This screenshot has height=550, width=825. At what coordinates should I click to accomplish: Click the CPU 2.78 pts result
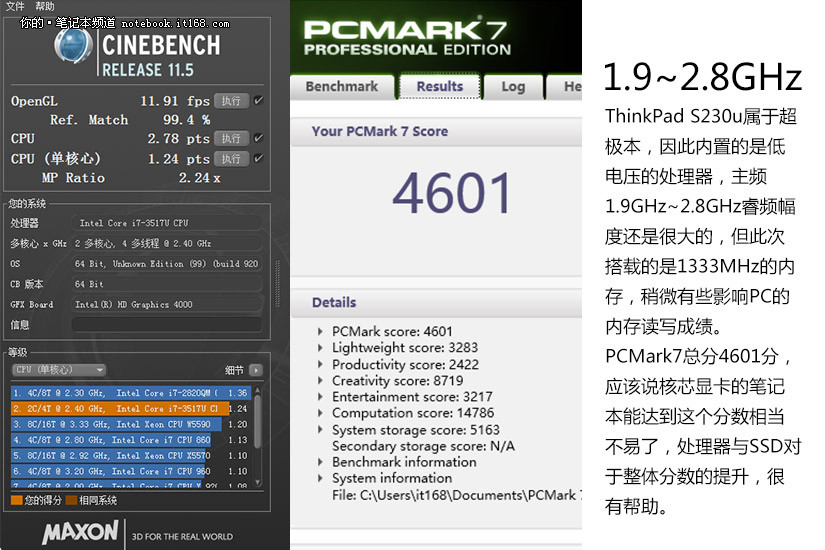coord(178,139)
